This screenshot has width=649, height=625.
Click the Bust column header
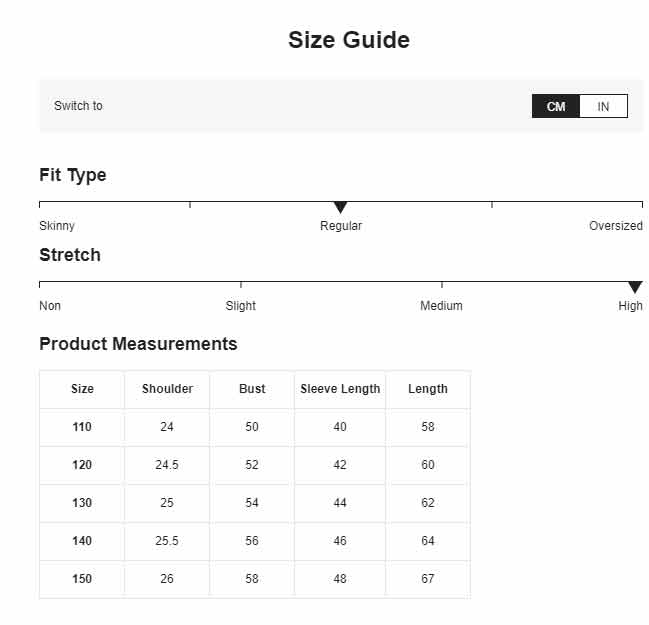pyautogui.click(x=252, y=389)
